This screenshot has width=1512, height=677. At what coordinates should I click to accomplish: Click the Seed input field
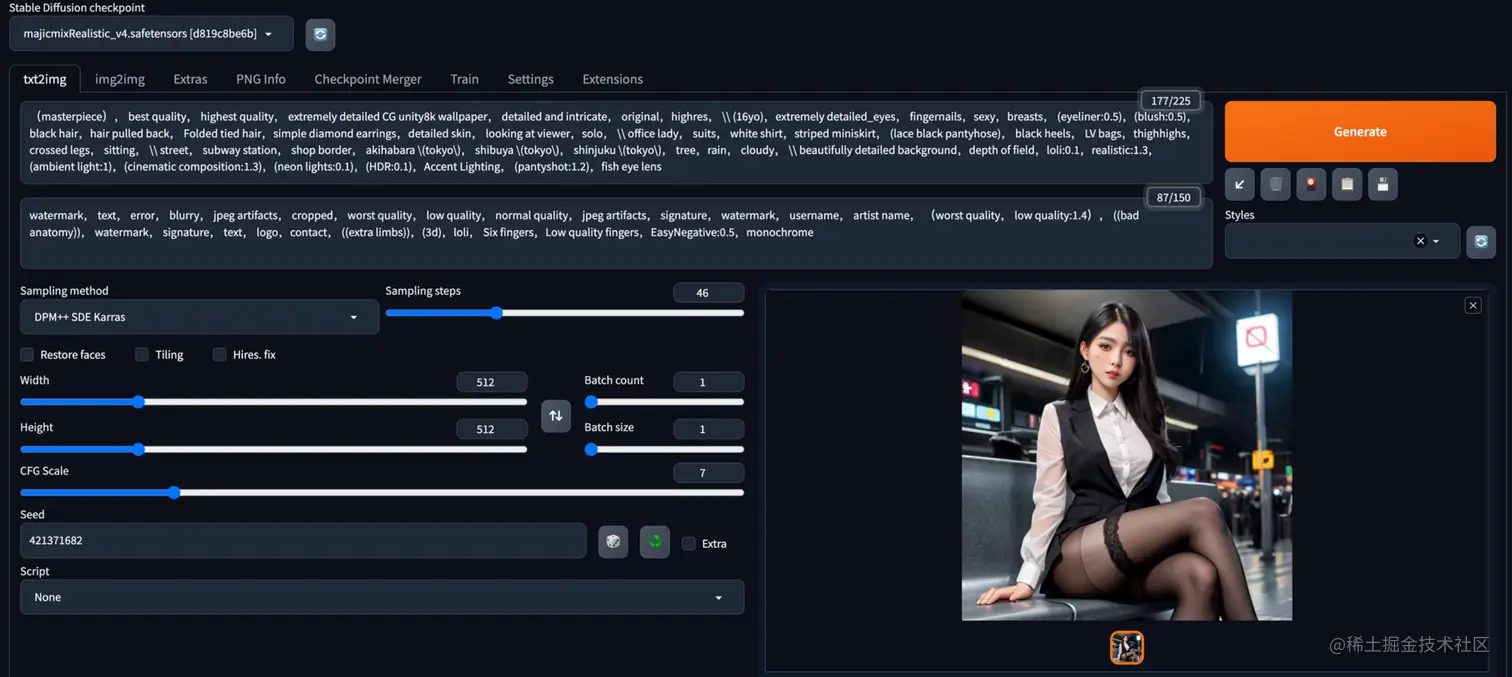coord(303,540)
